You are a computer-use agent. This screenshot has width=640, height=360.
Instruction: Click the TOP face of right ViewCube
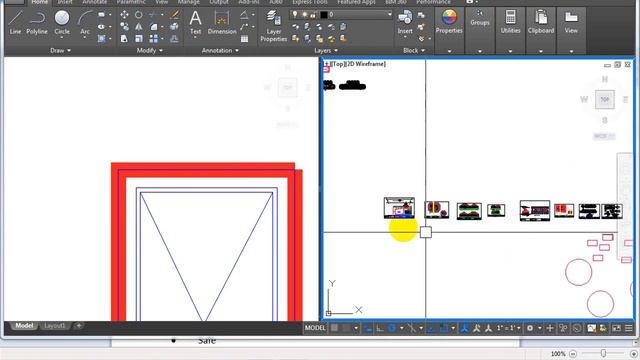pos(604,99)
